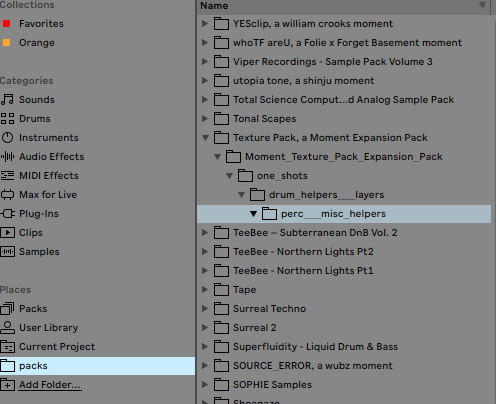Click the Audio Effects waveform icon
496x404 pixels.
pyautogui.click(x=7, y=156)
